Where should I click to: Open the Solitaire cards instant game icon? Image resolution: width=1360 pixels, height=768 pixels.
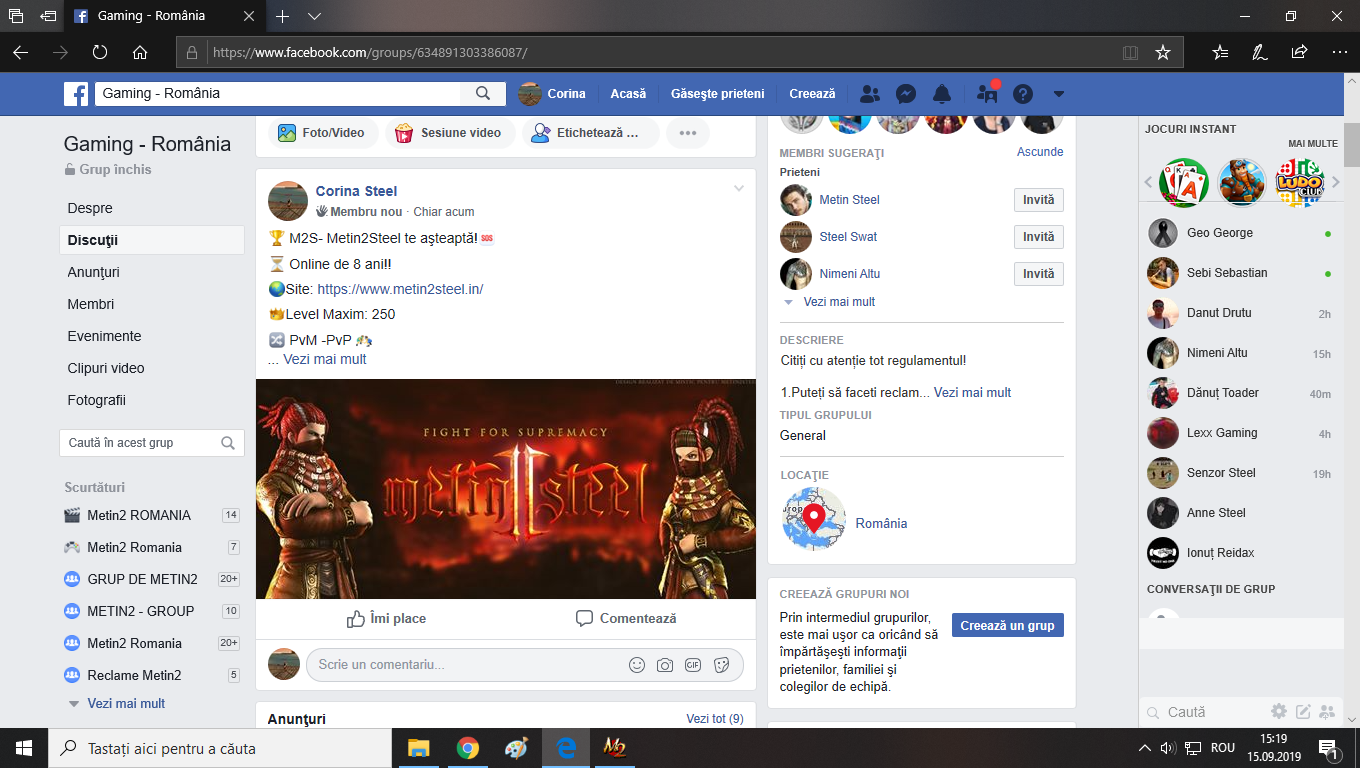point(1184,183)
